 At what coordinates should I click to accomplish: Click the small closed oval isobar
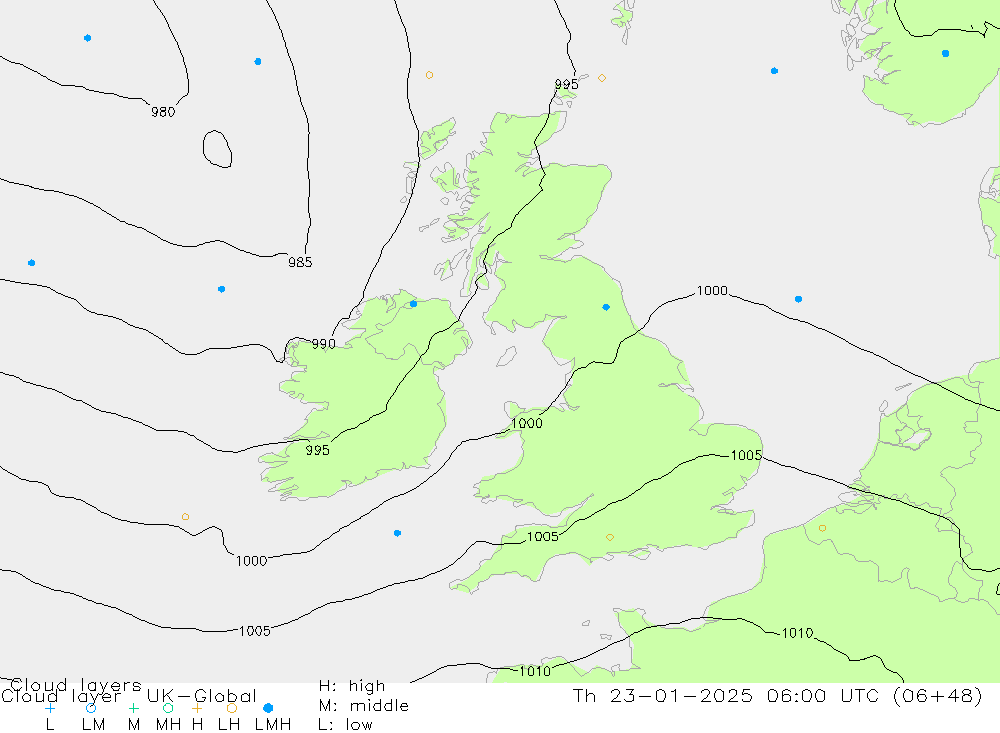coord(217,149)
